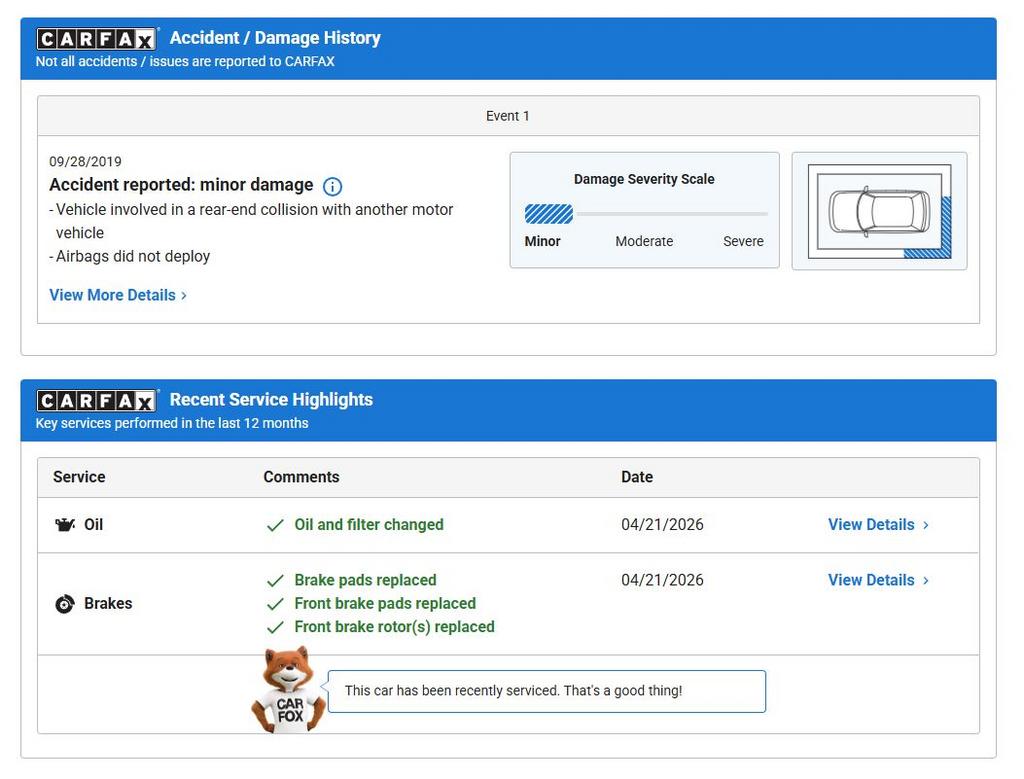Click Oil and filter changed text
Viewport: 1024px width, 779px height.
click(x=369, y=524)
